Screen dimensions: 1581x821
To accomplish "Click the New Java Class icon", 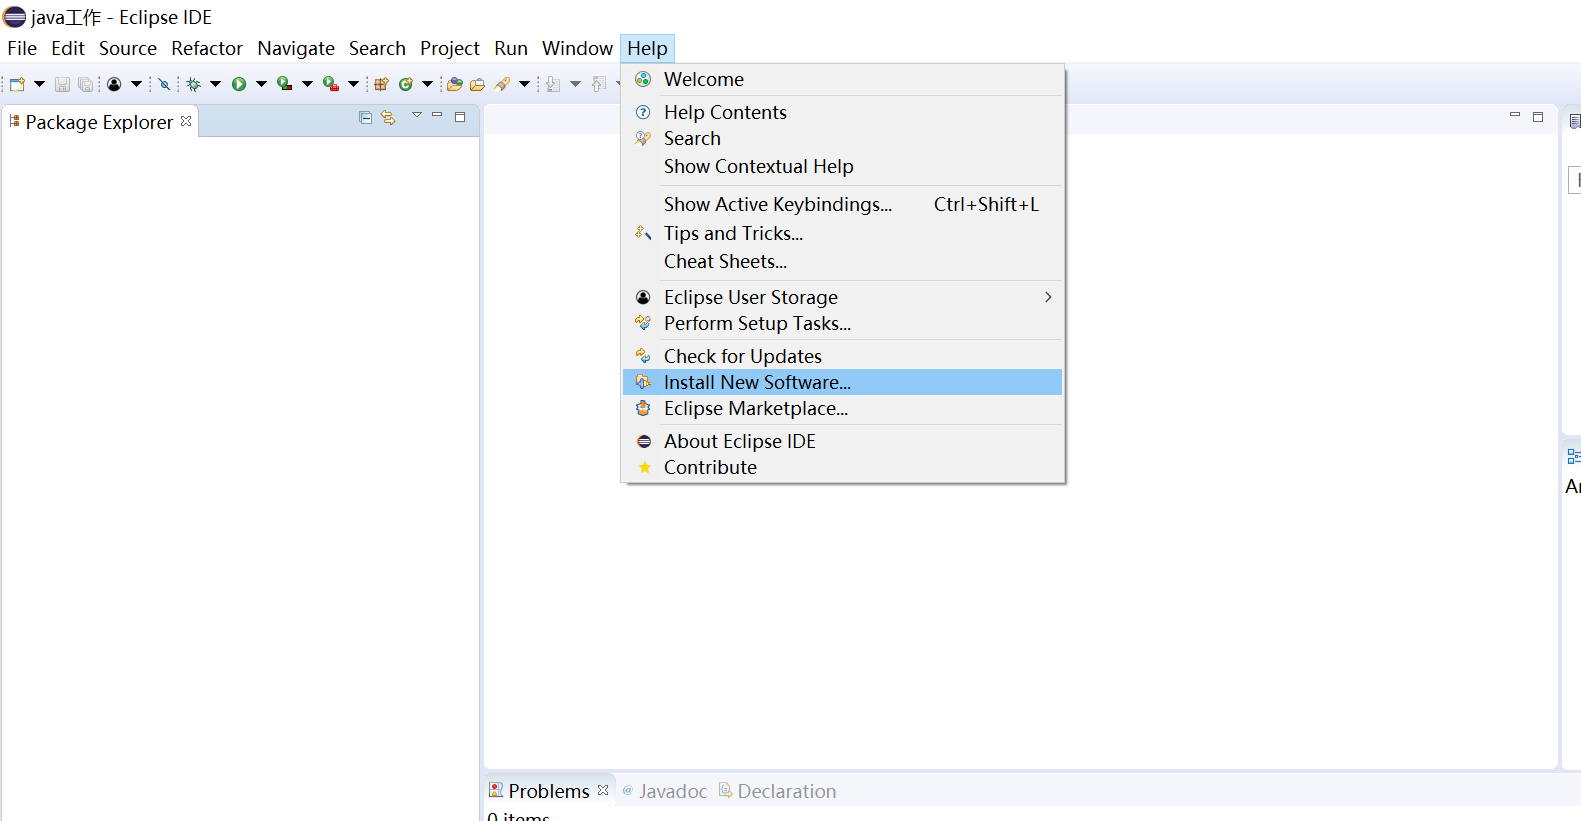I will (x=406, y=84).
